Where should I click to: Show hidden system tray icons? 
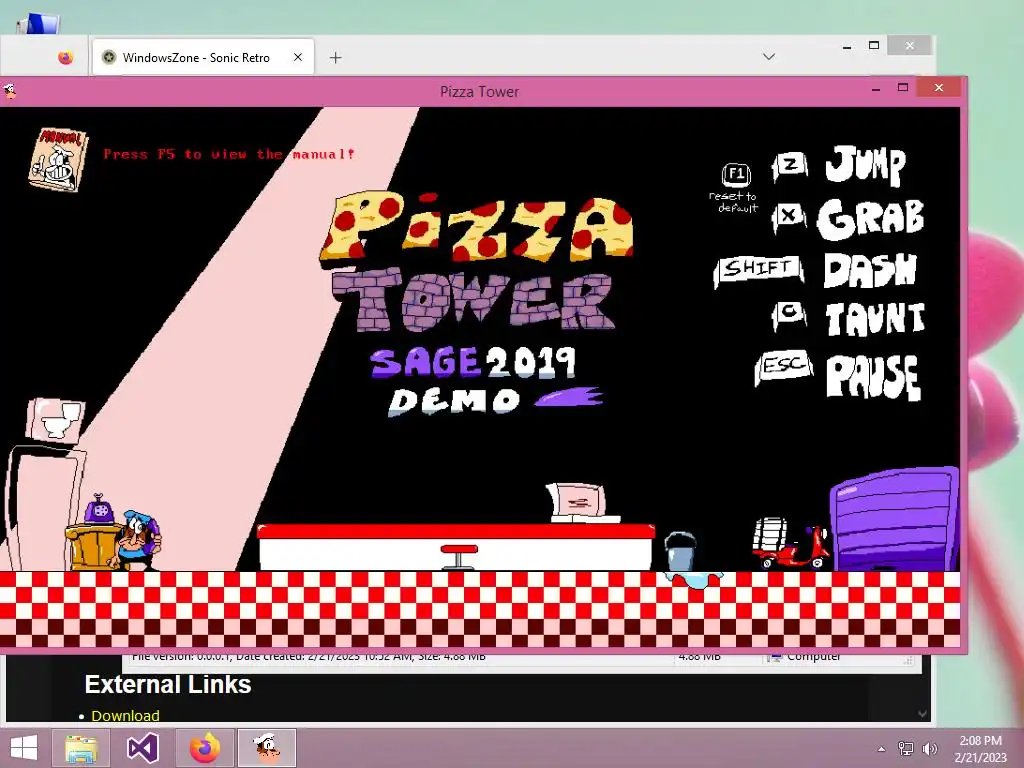tap(882, 749)
